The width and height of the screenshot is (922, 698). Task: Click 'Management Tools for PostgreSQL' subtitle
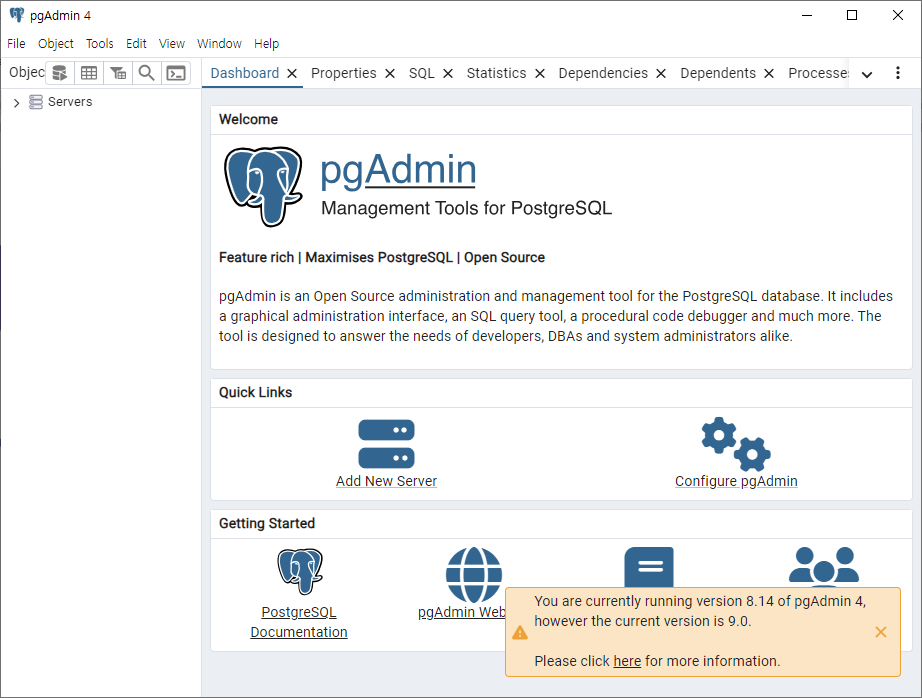466,208
